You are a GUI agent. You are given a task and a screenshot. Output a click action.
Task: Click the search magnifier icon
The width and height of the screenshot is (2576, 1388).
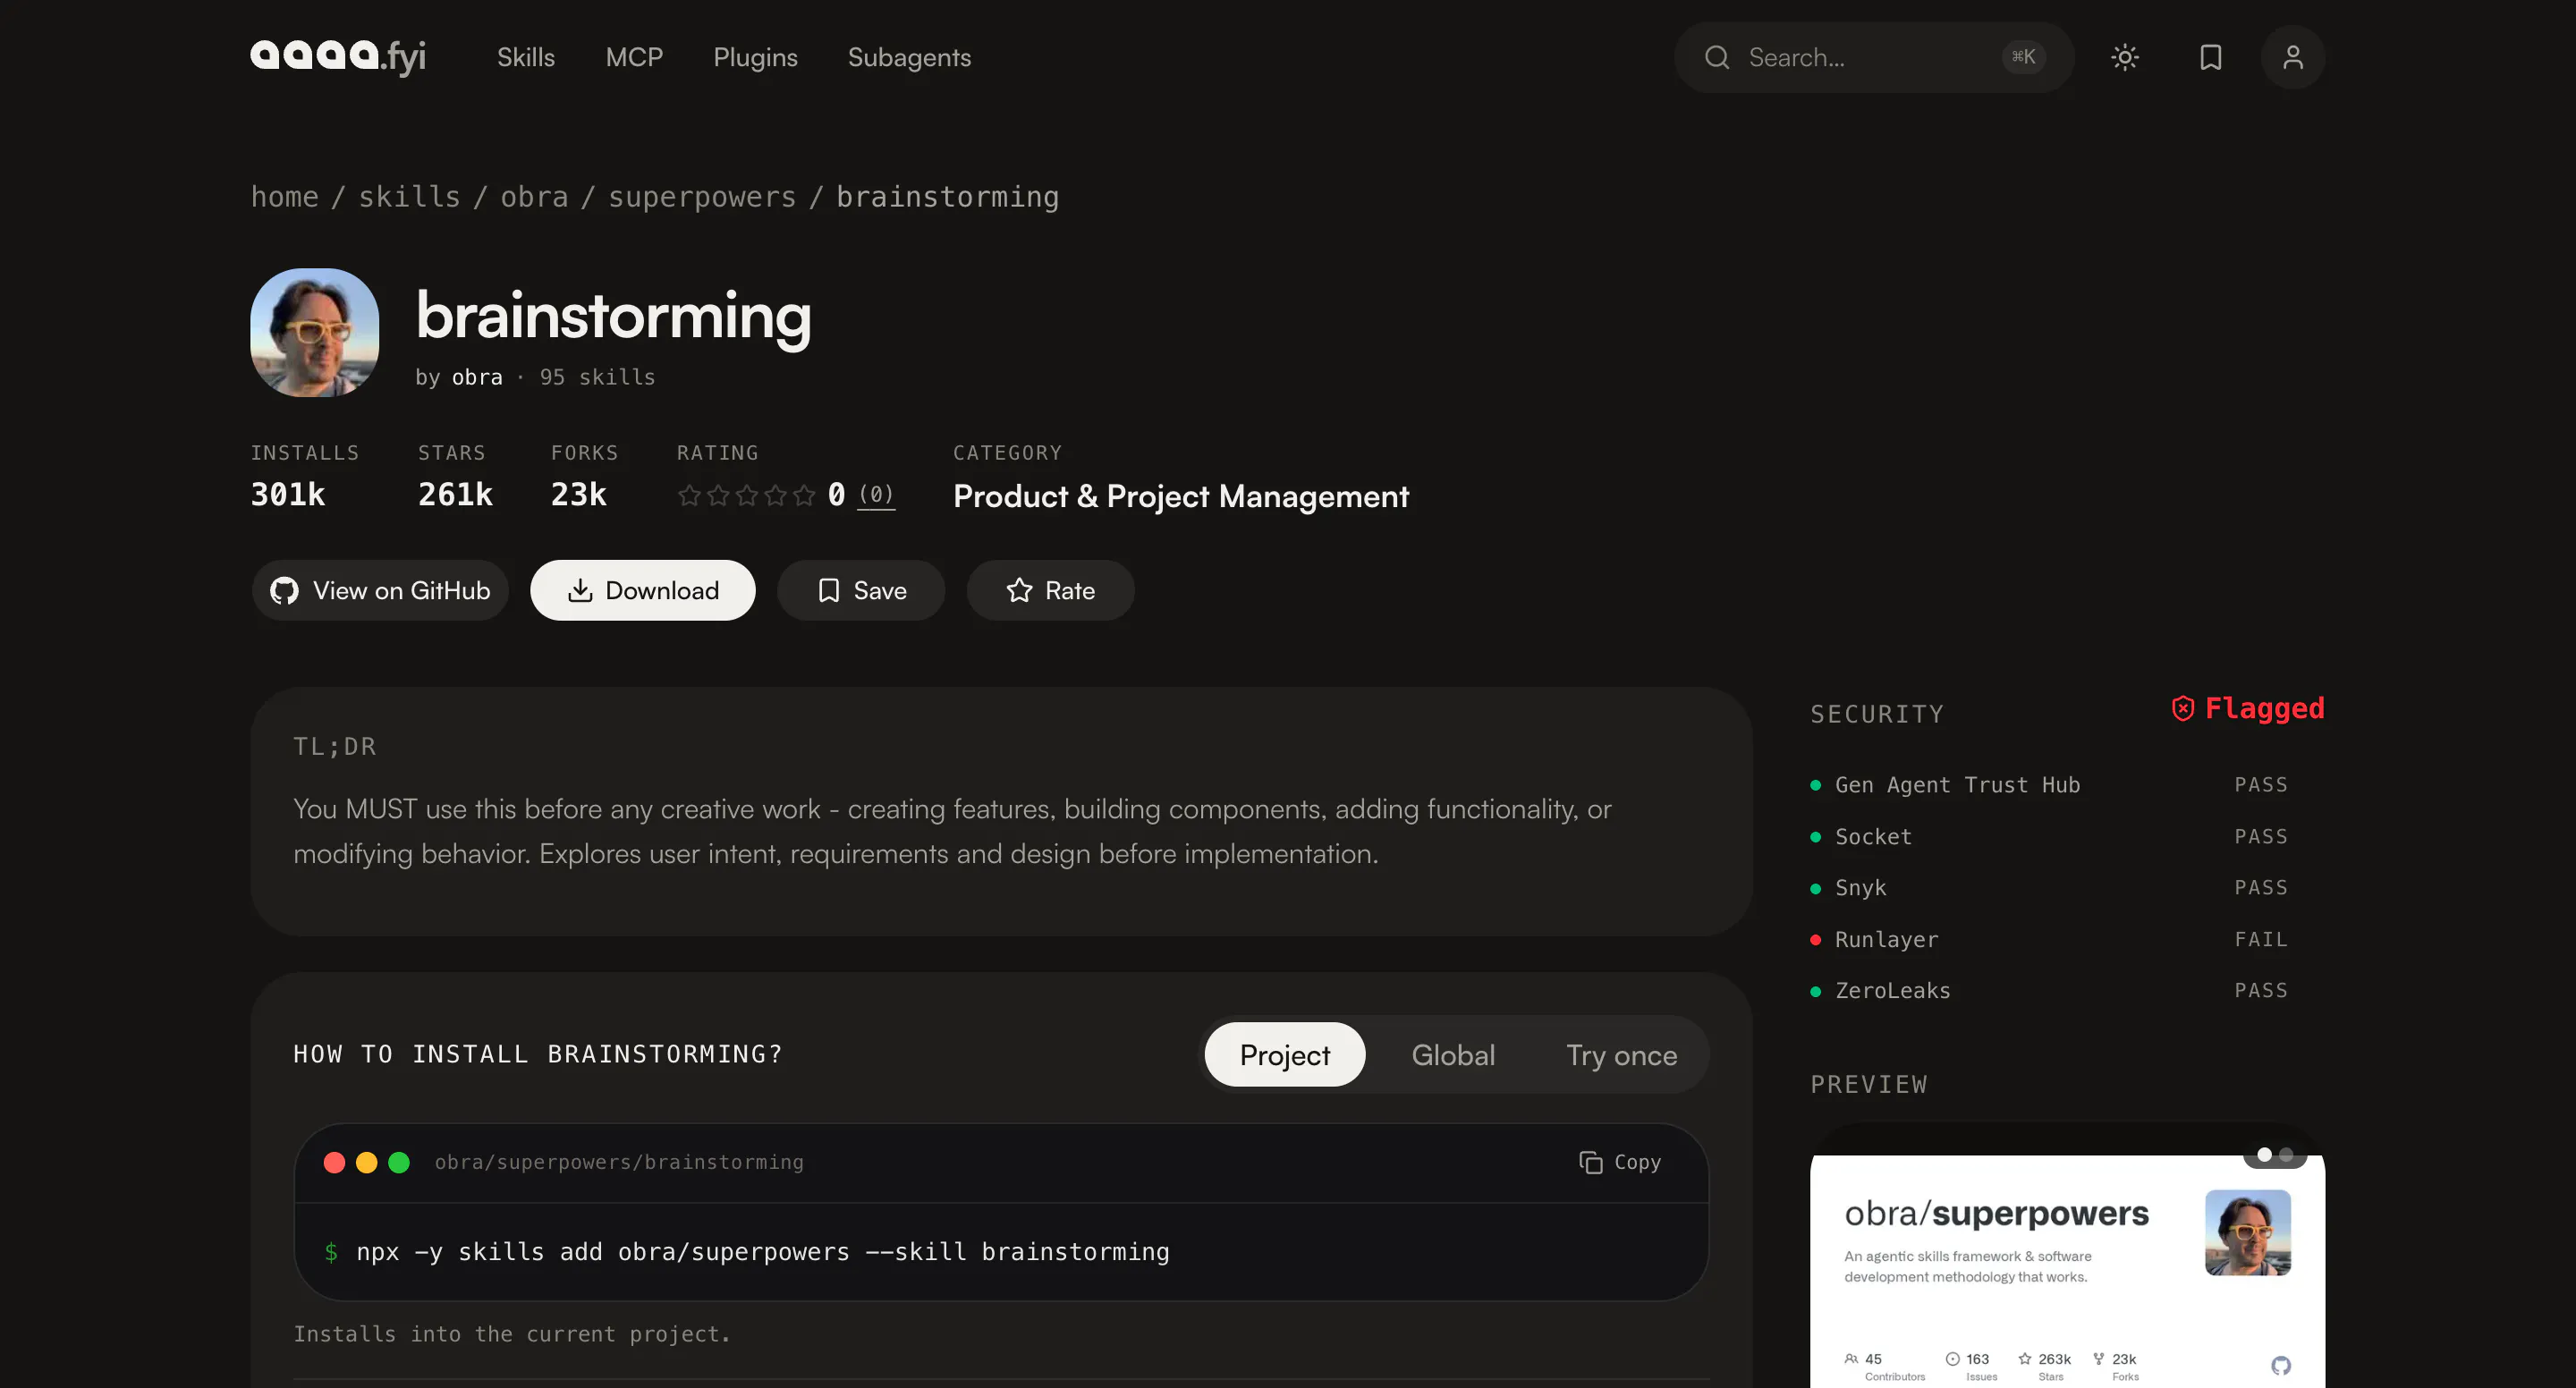point(1717,57)
